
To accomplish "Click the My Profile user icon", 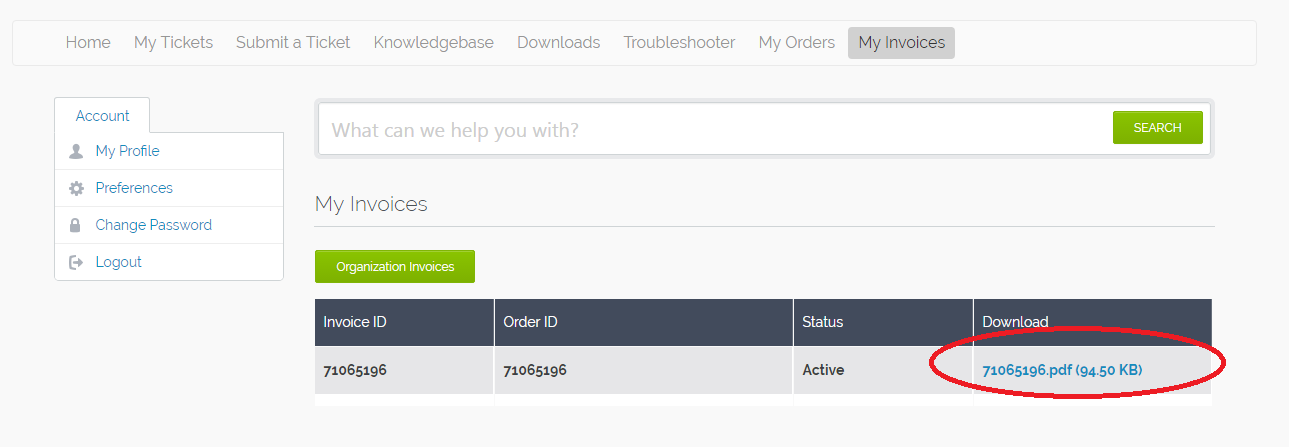I will click(x=76, y=152).
